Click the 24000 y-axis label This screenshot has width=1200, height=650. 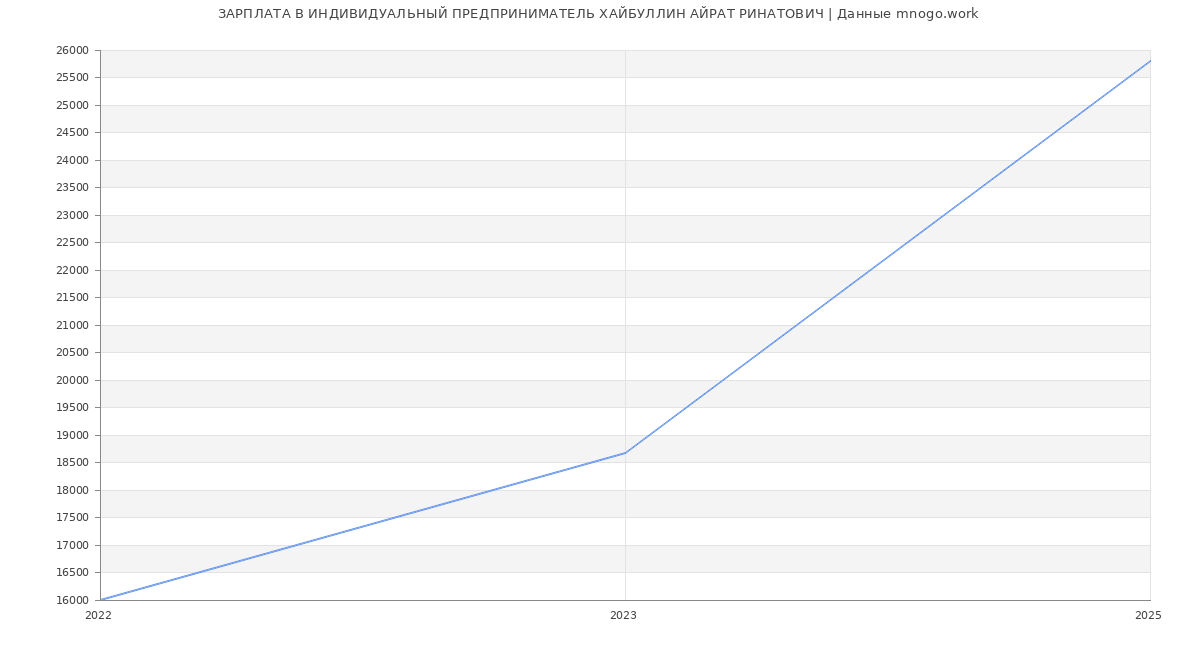pyautogui.click(x=72, y=161)
